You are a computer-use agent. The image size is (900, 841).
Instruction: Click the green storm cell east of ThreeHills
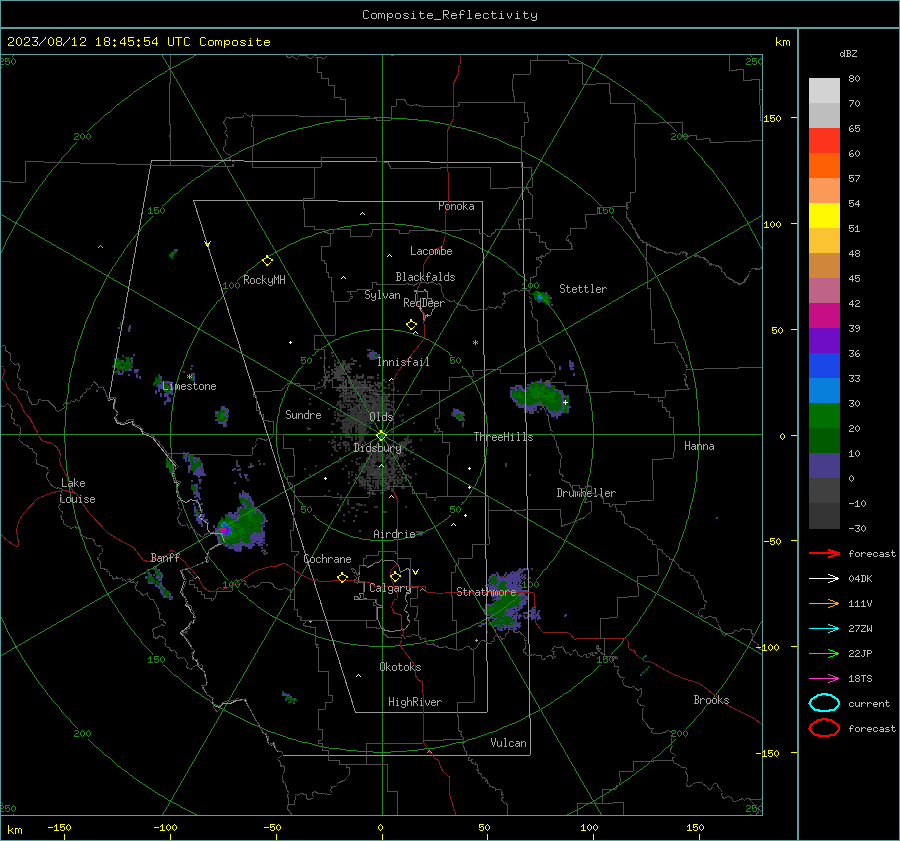click(x=540, y=397)
